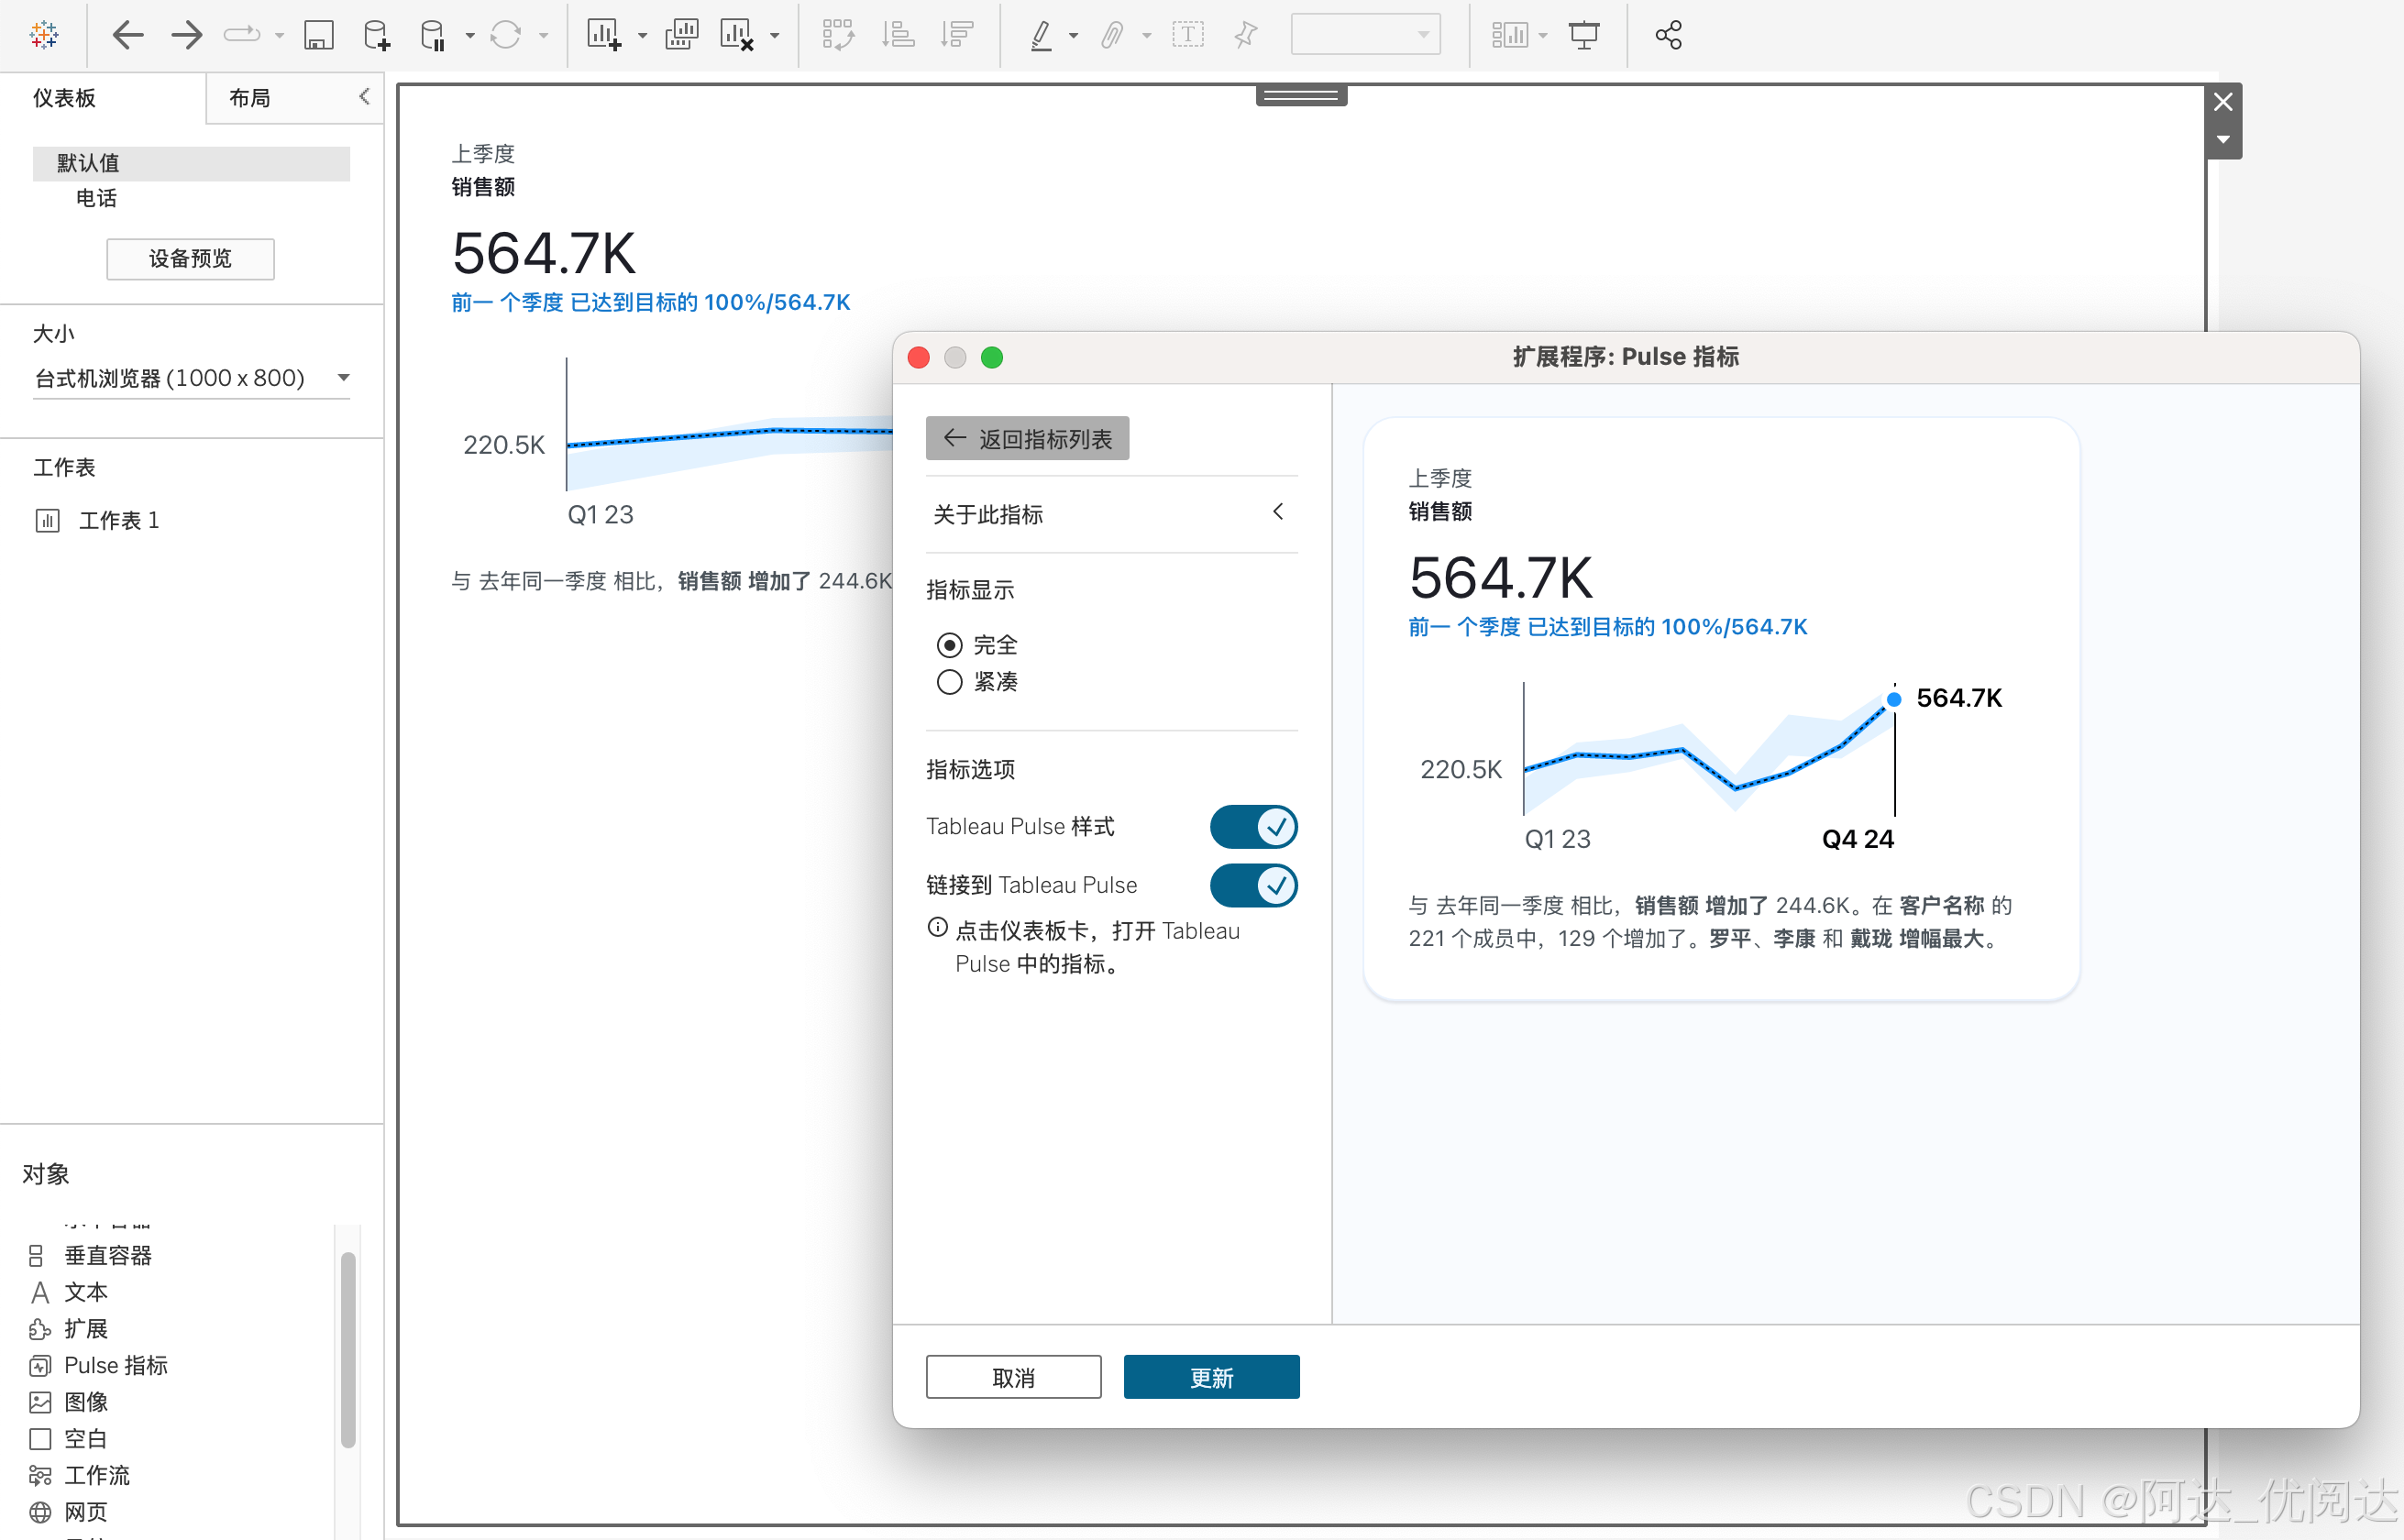Click the 返回指标列表 button
This screenshot has width=2404, height=1540.
pyautogui.click(x=1026, y=439)
